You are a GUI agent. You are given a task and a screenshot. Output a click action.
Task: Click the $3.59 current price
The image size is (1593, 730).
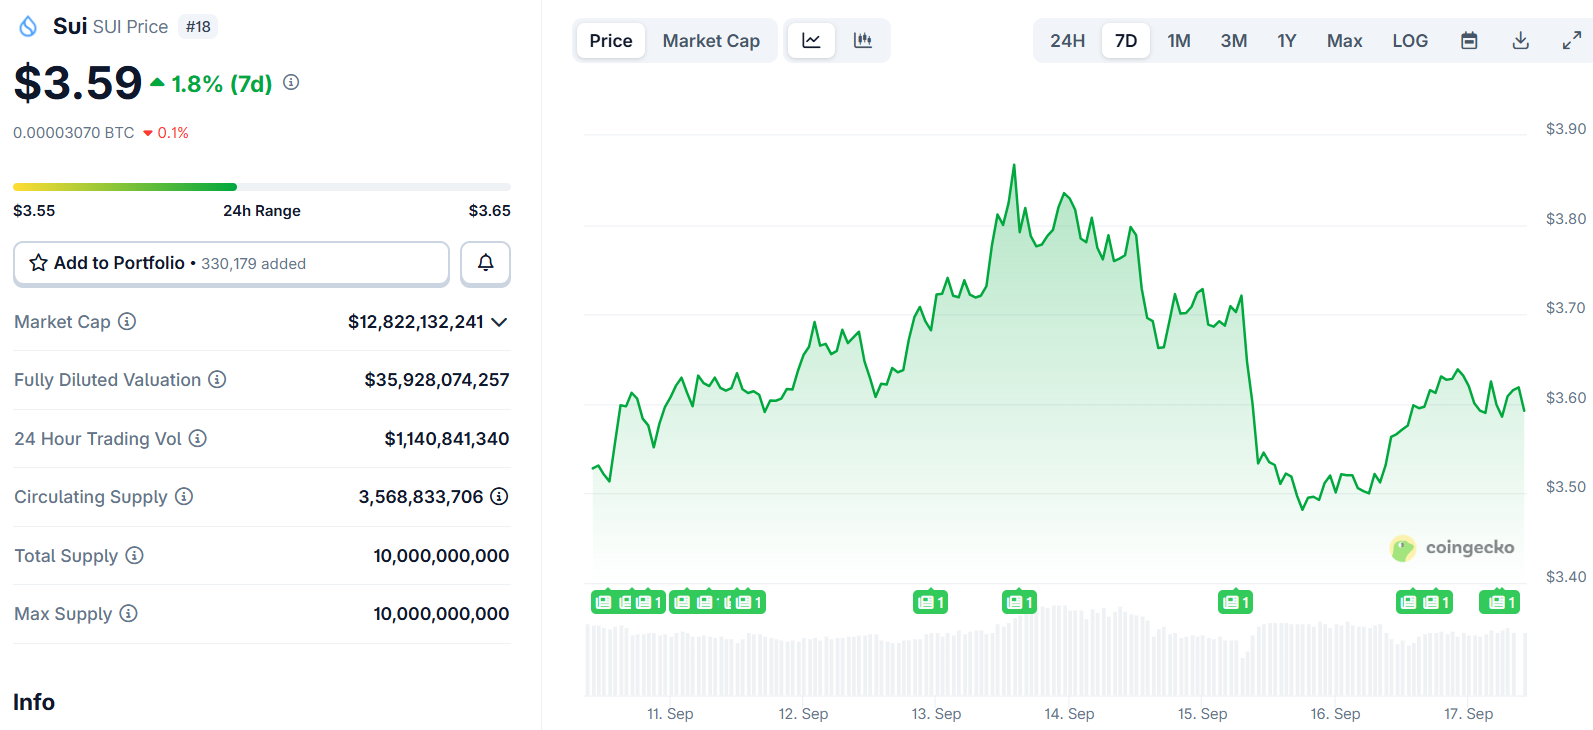(x=78, y=83)
